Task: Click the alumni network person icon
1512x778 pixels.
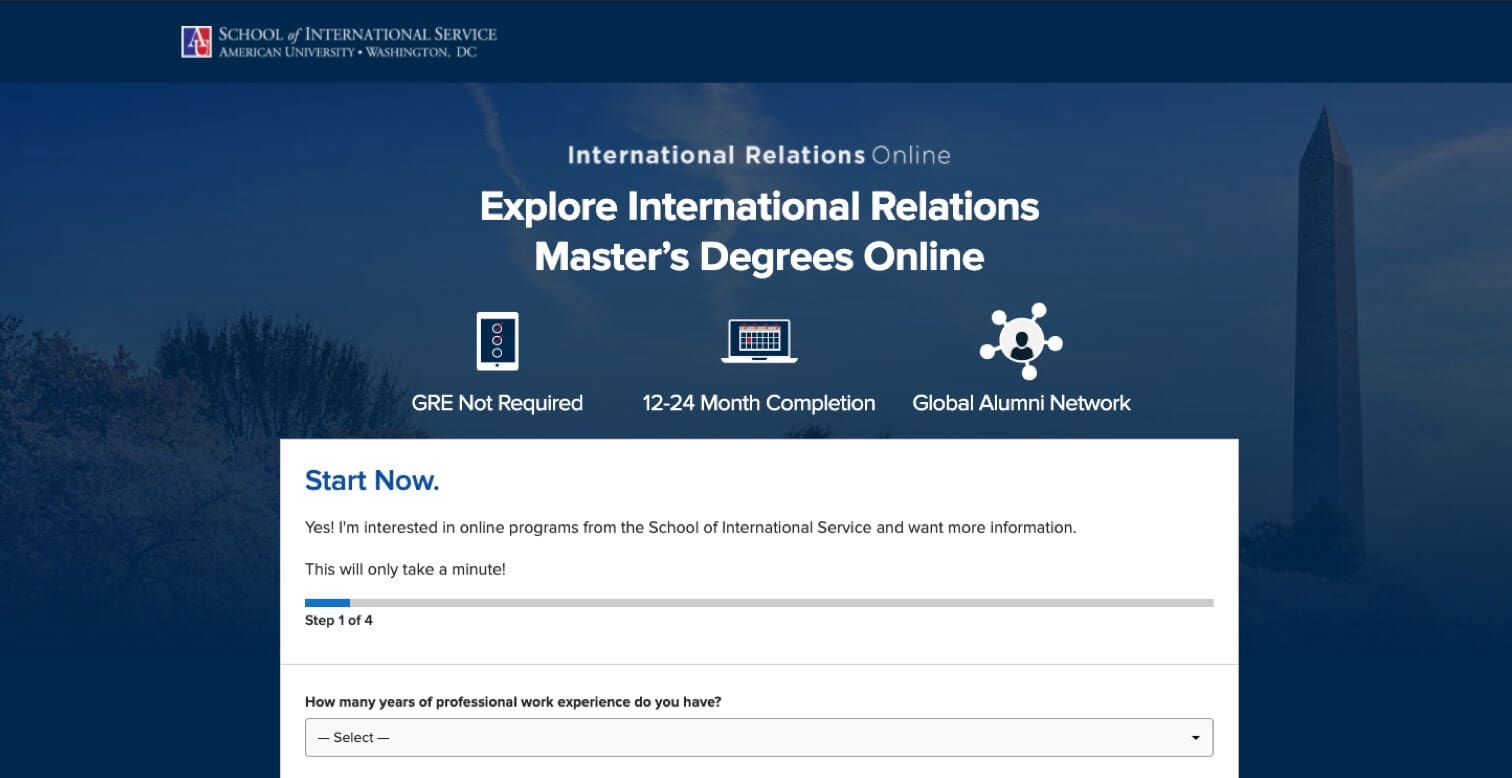Action: point(1021,341)
